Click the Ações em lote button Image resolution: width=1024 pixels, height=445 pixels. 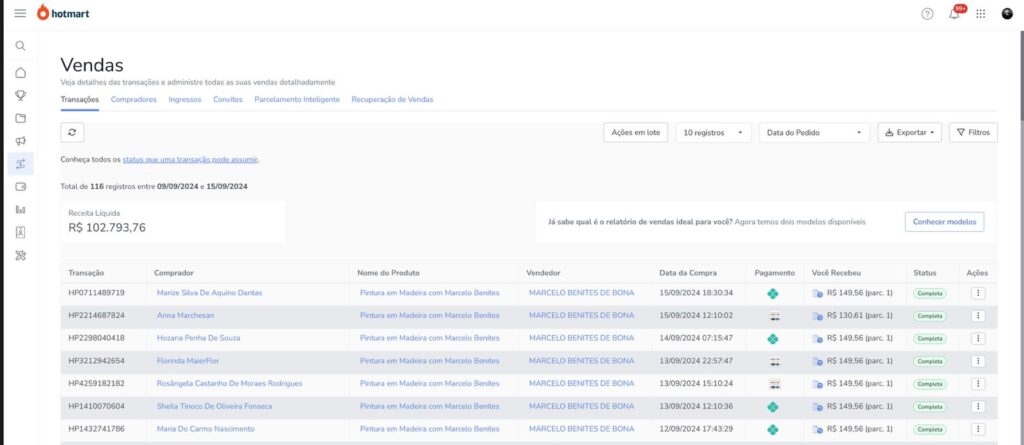[x=635, y=133]
